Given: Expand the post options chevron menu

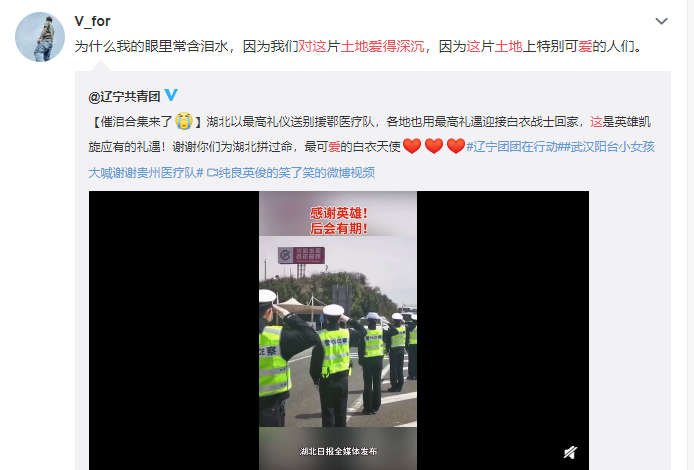Looking at the screenshot, I should tap(661, 21).
